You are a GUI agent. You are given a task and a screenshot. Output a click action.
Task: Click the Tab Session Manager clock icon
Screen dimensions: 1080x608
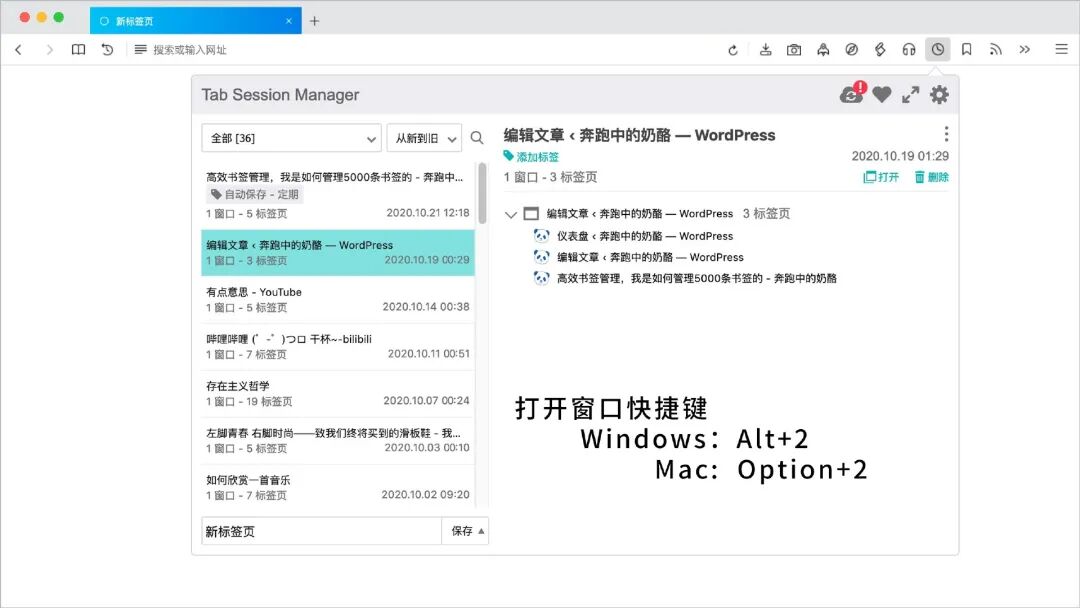pyautogui.click(x=937, y=50)
